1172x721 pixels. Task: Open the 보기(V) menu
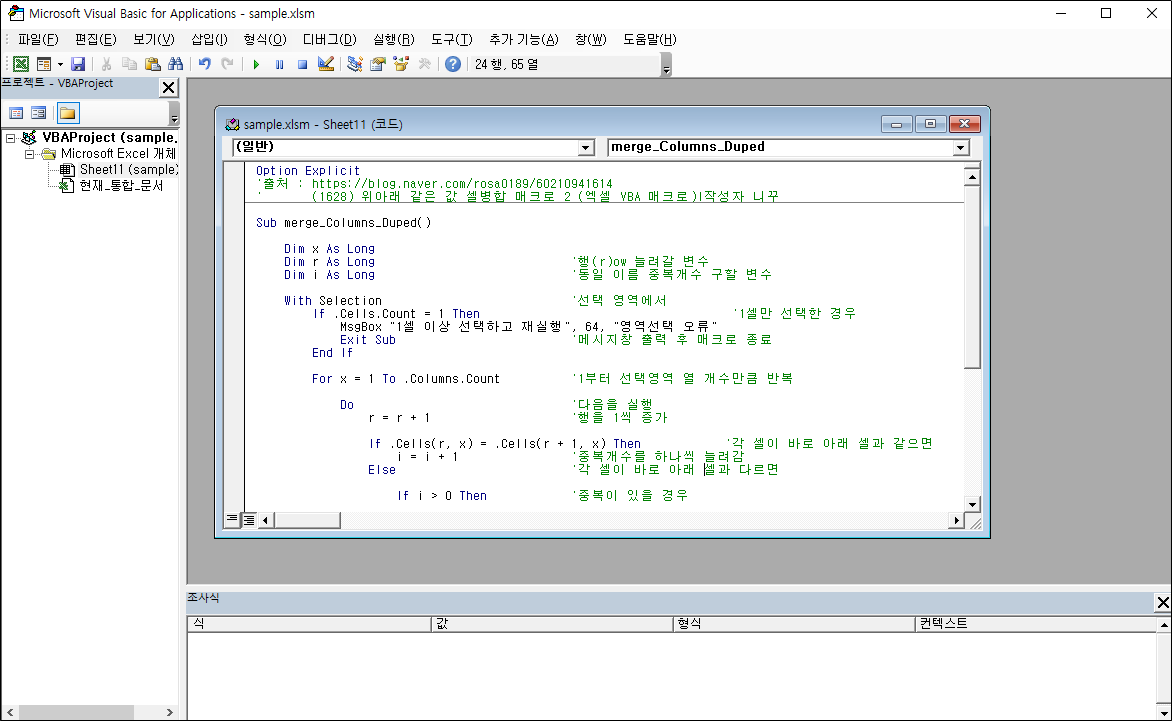pos(153,40)
